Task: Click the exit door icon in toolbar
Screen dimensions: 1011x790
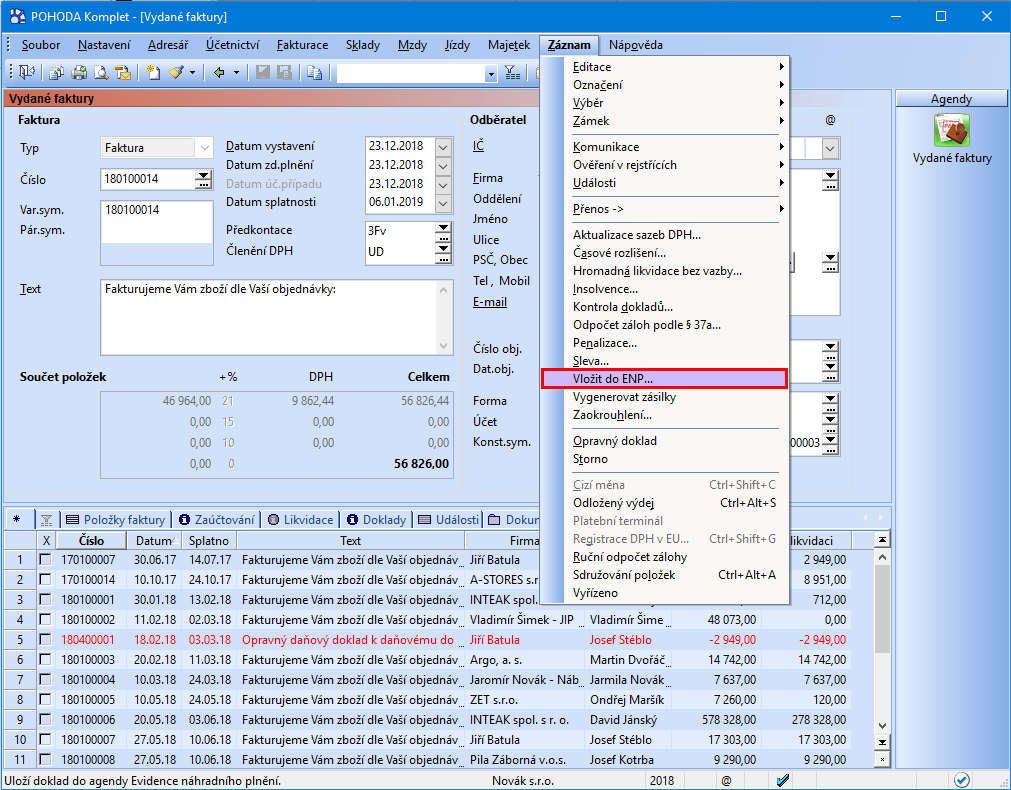Action: [25, 72]
